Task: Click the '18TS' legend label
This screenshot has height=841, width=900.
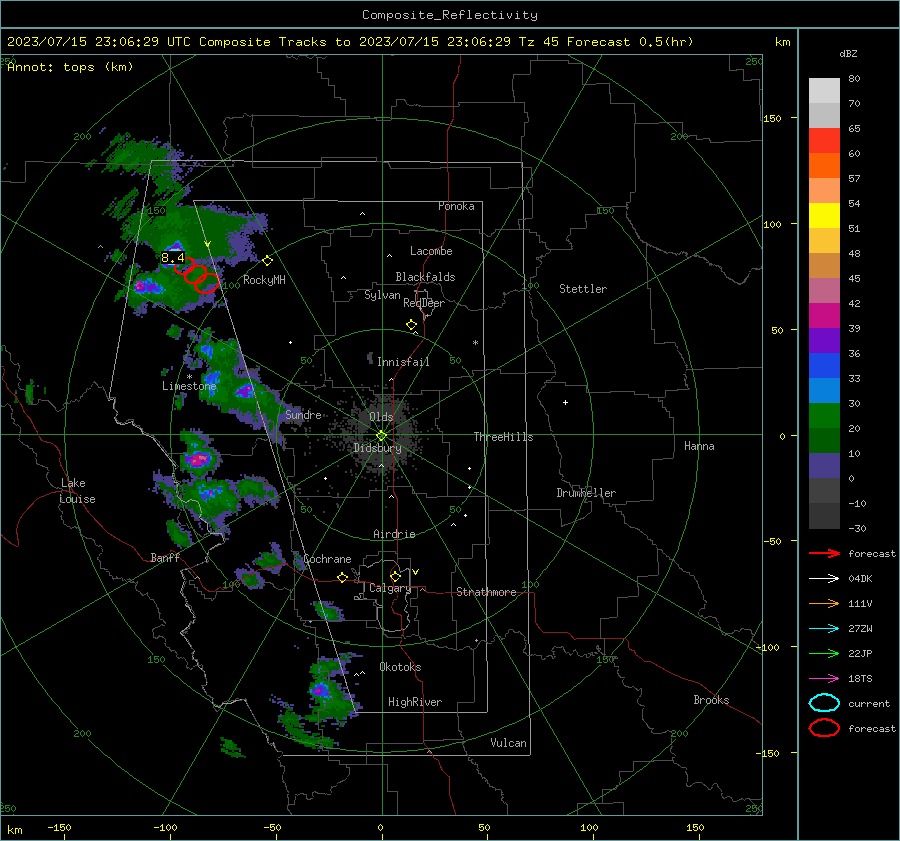Action: pos(860,679)
